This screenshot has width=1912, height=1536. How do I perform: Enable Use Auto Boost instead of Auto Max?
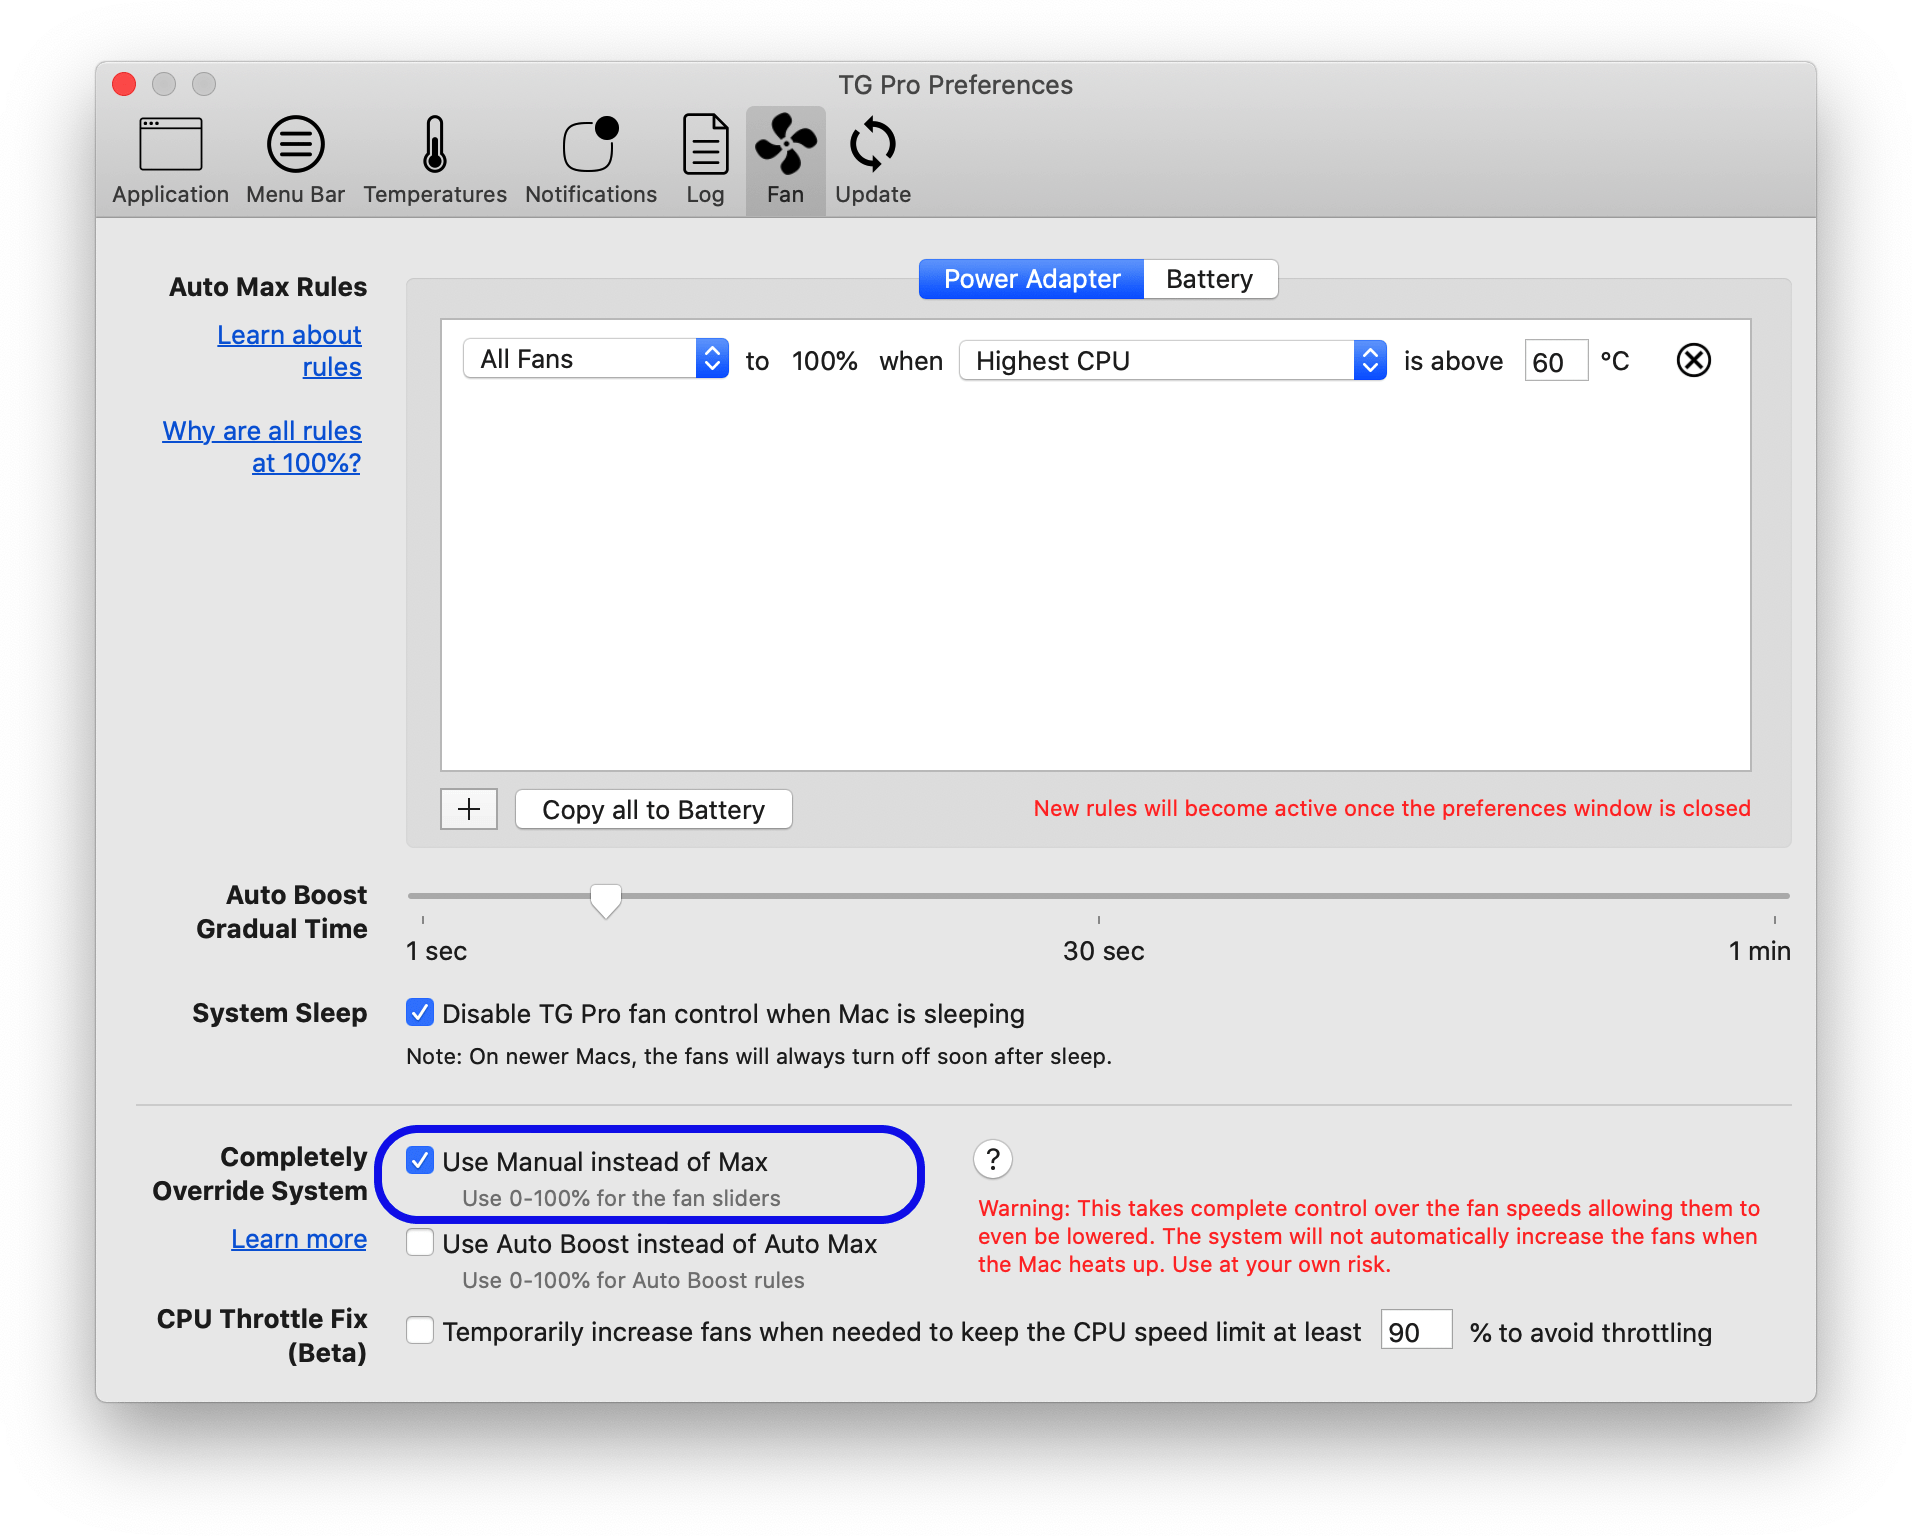pyautogui.click(x=420, y=1243)
